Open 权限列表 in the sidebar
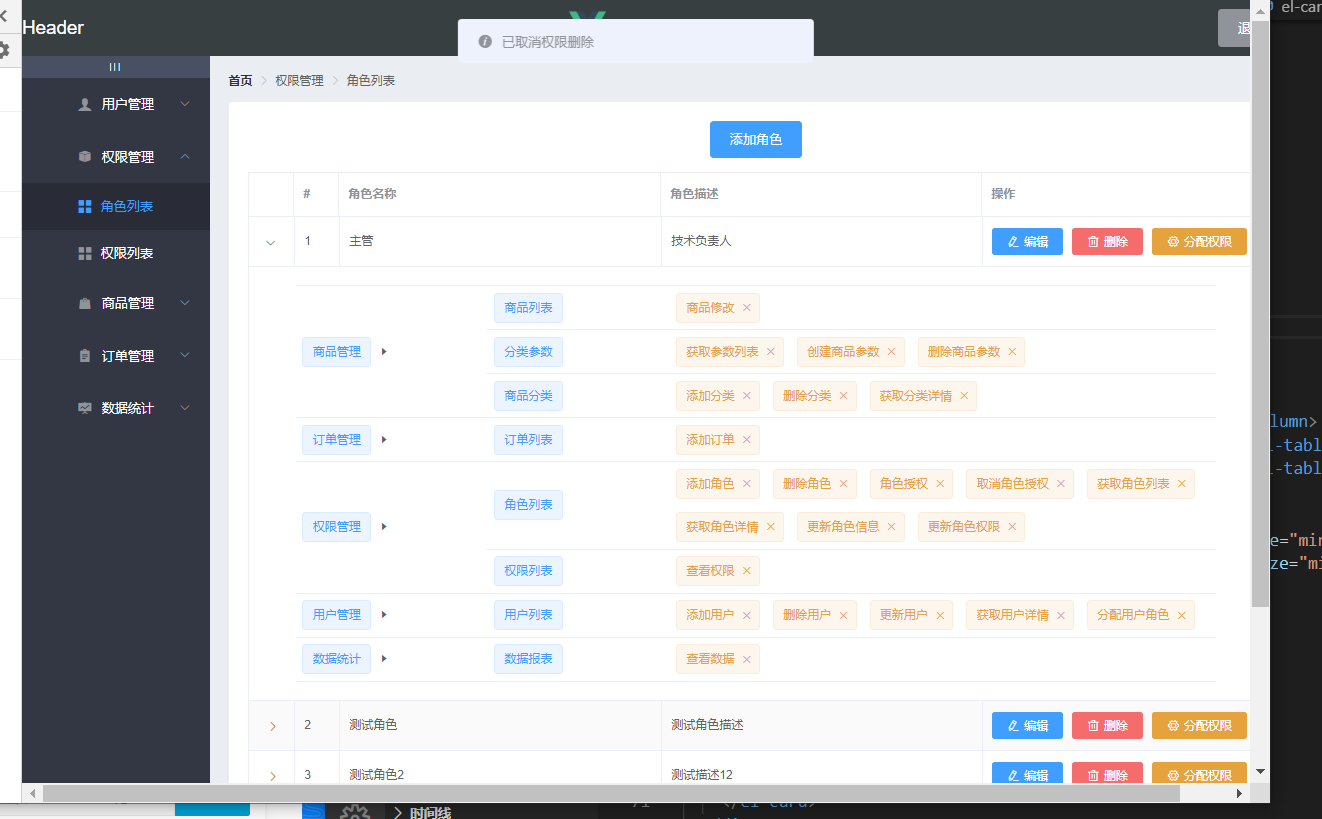The image size is (1322, 819). tap(116, 253)
